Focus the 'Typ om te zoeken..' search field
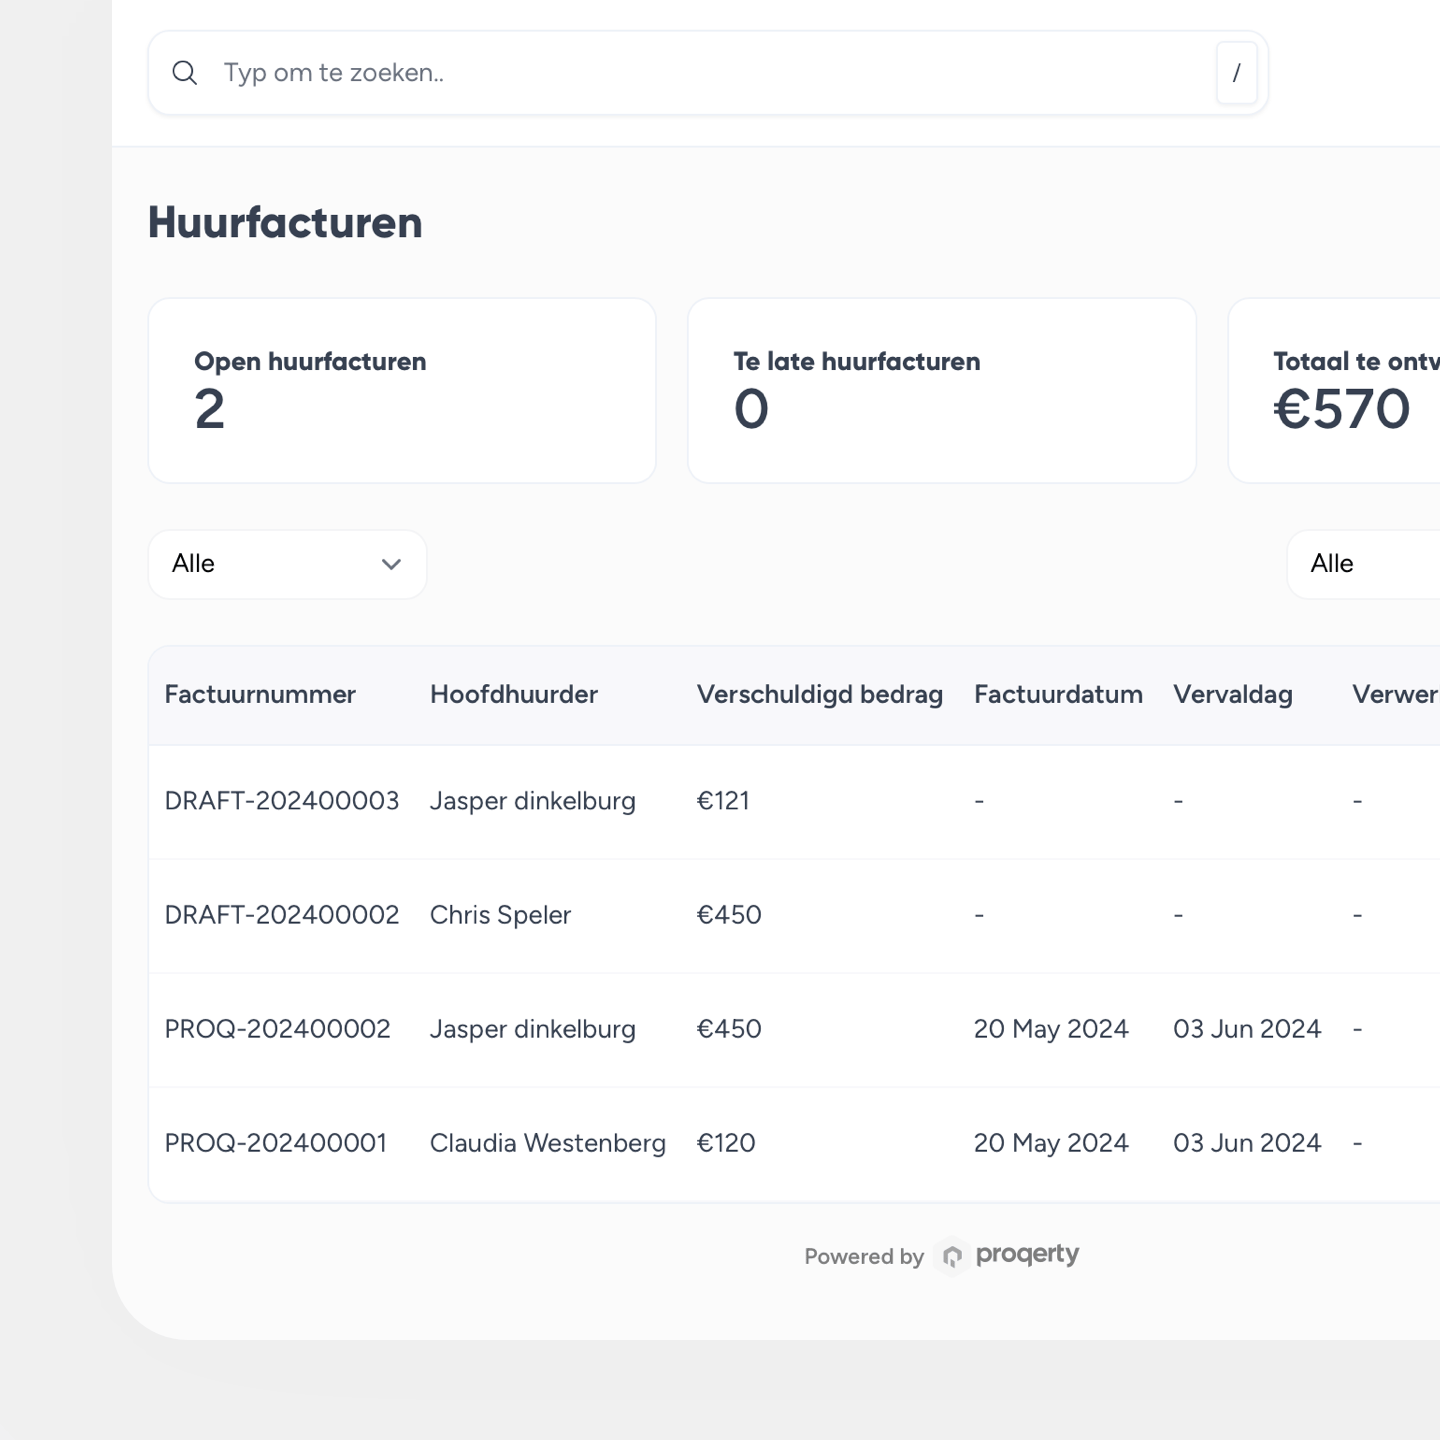 click(x=708, y=73)
